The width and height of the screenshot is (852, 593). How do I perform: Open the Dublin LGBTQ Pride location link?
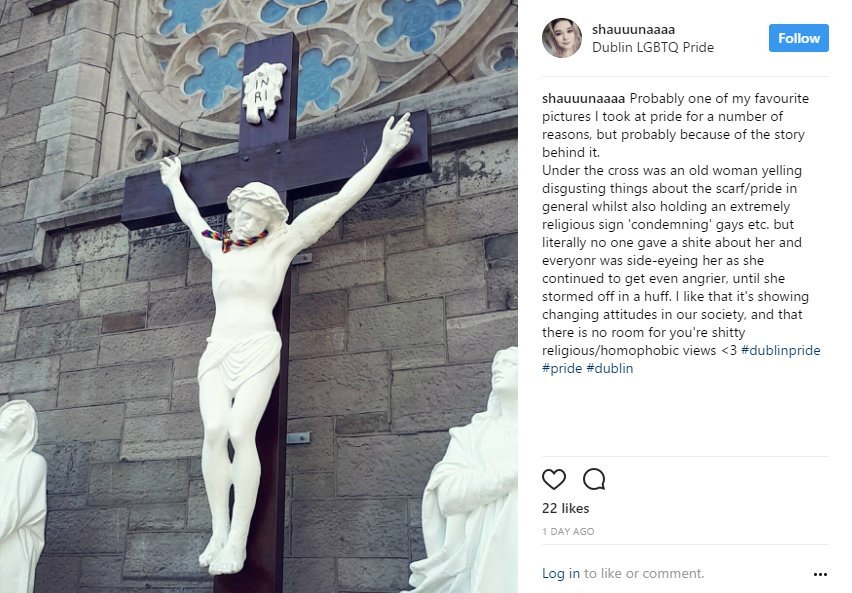point(653,47)
